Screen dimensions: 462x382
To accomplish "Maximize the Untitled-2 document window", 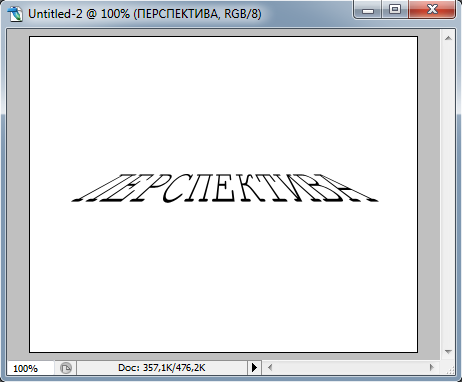I will (395, 10).
